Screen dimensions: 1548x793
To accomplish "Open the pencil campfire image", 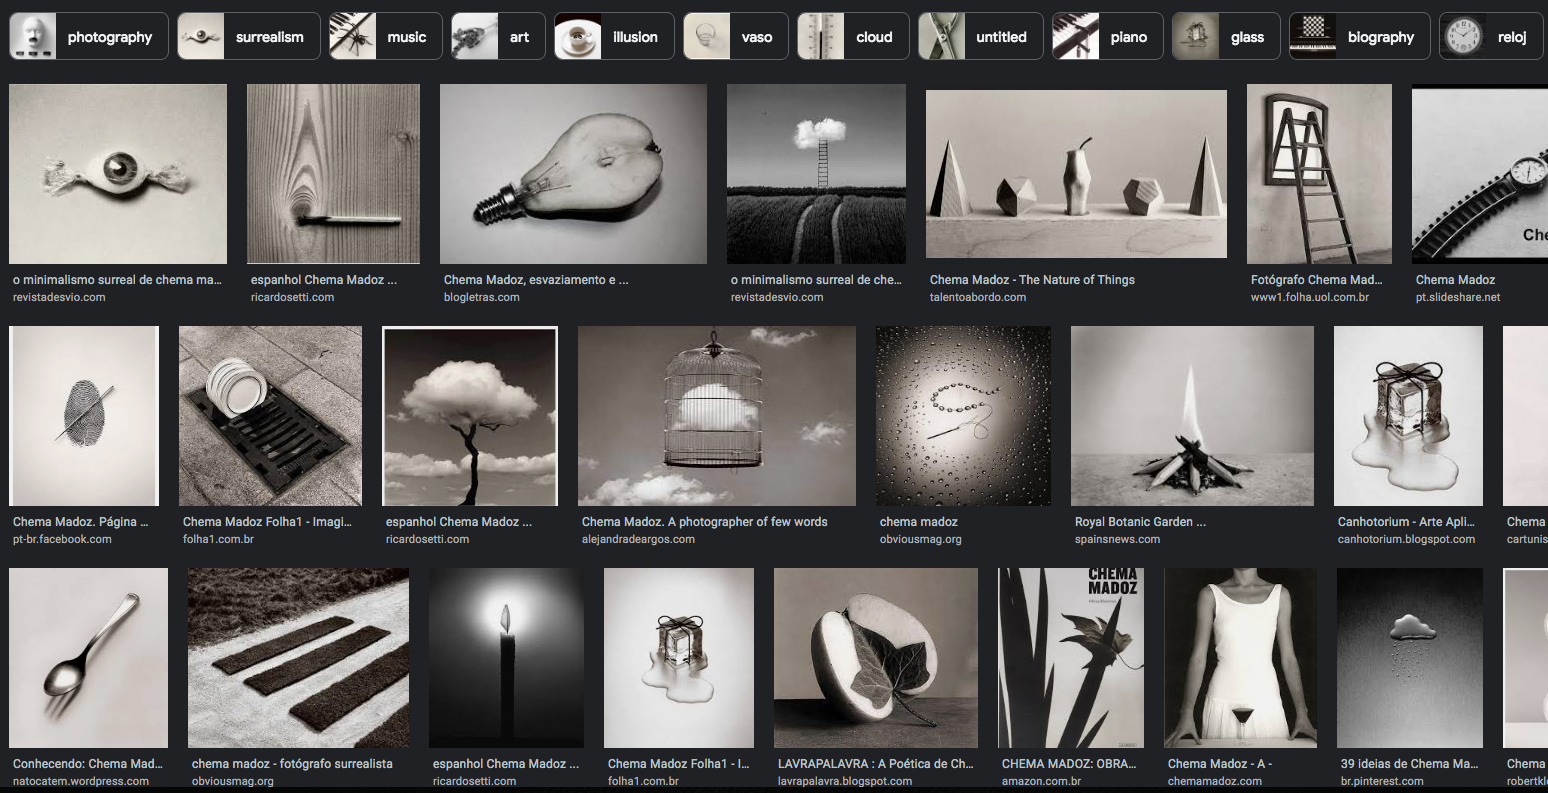I will pyautogui.click(x=1192, y=416).
